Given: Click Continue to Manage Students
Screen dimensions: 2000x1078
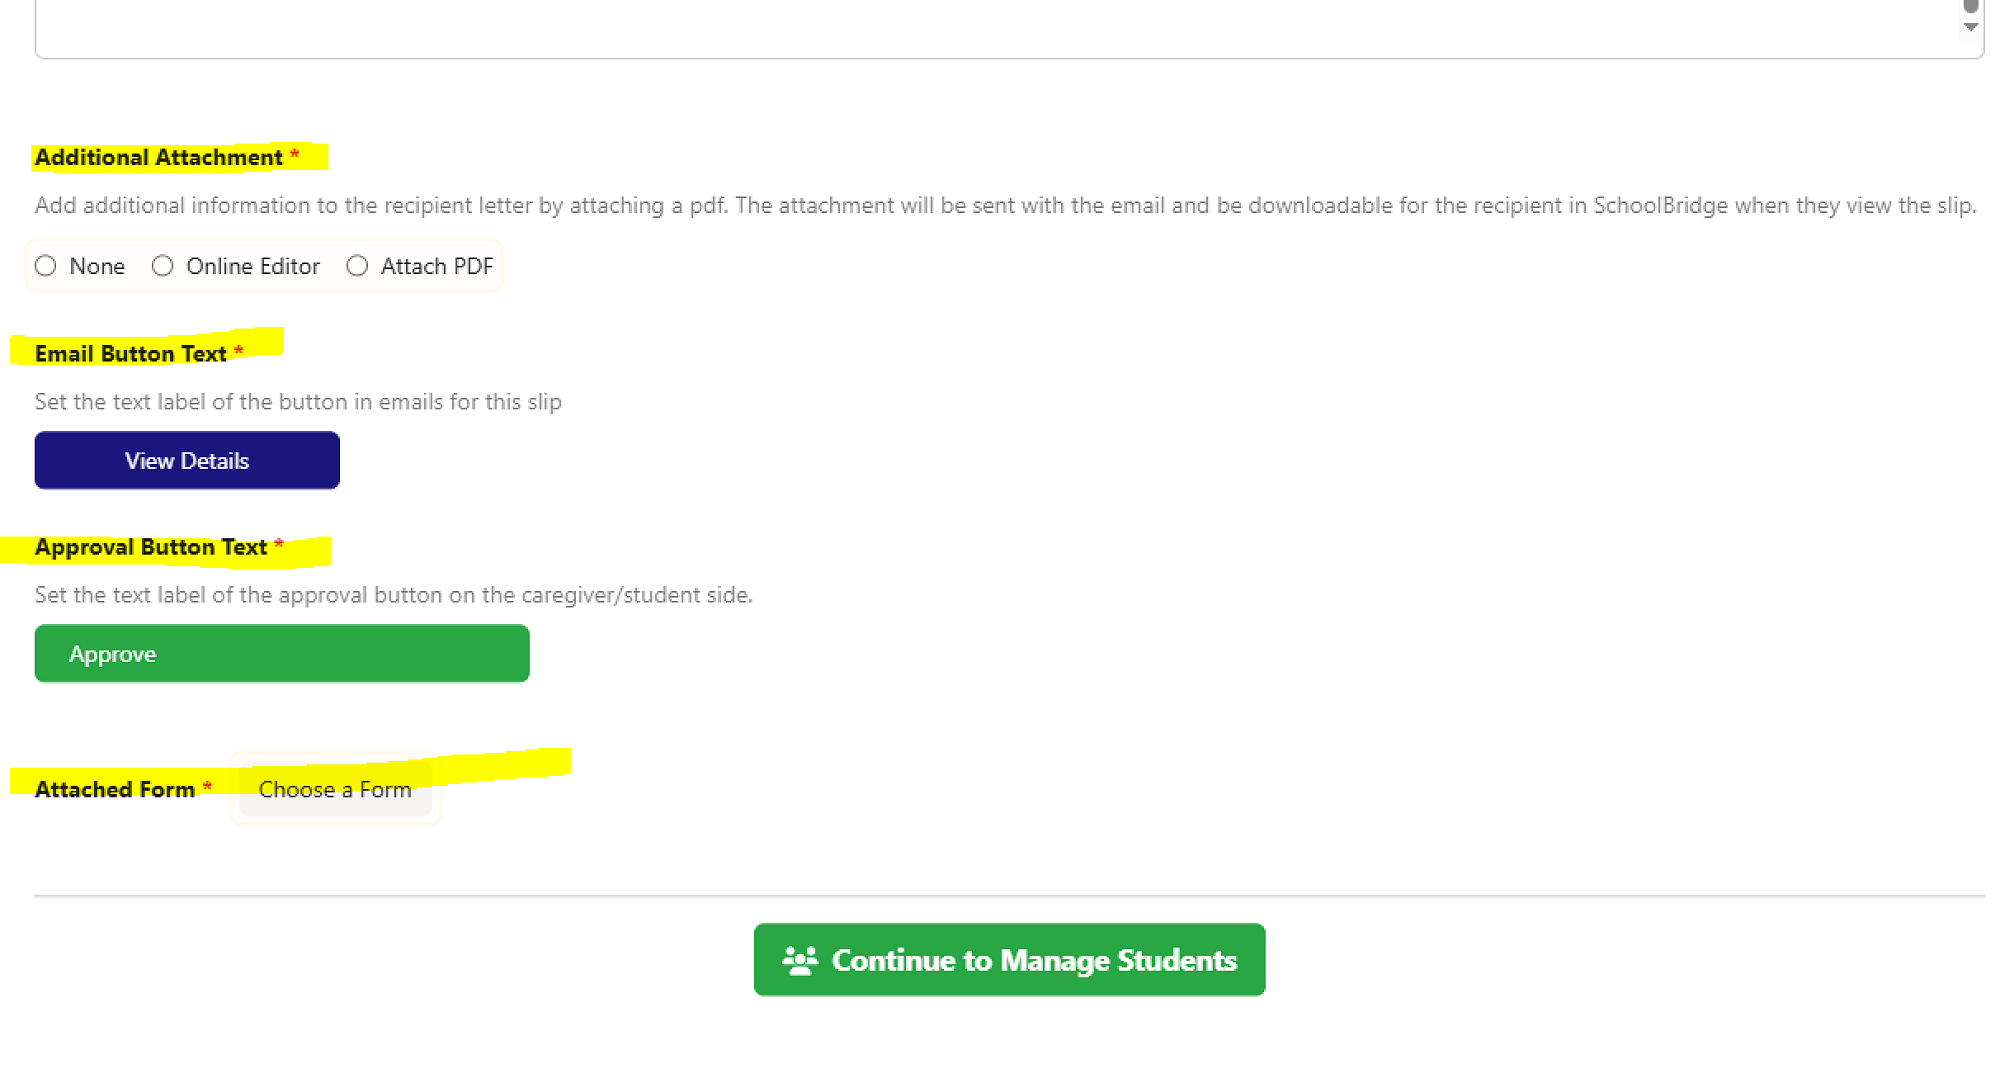Looking at the screenshot, I should (1009, 959).
